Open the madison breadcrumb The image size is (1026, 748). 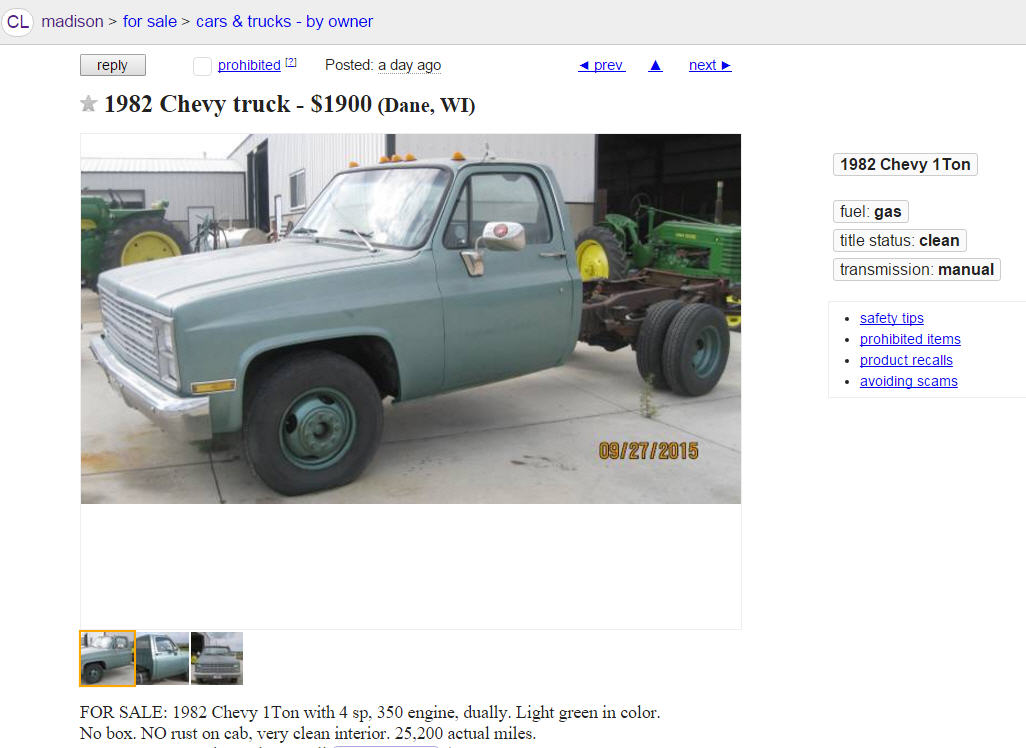[x=72, y=22]
